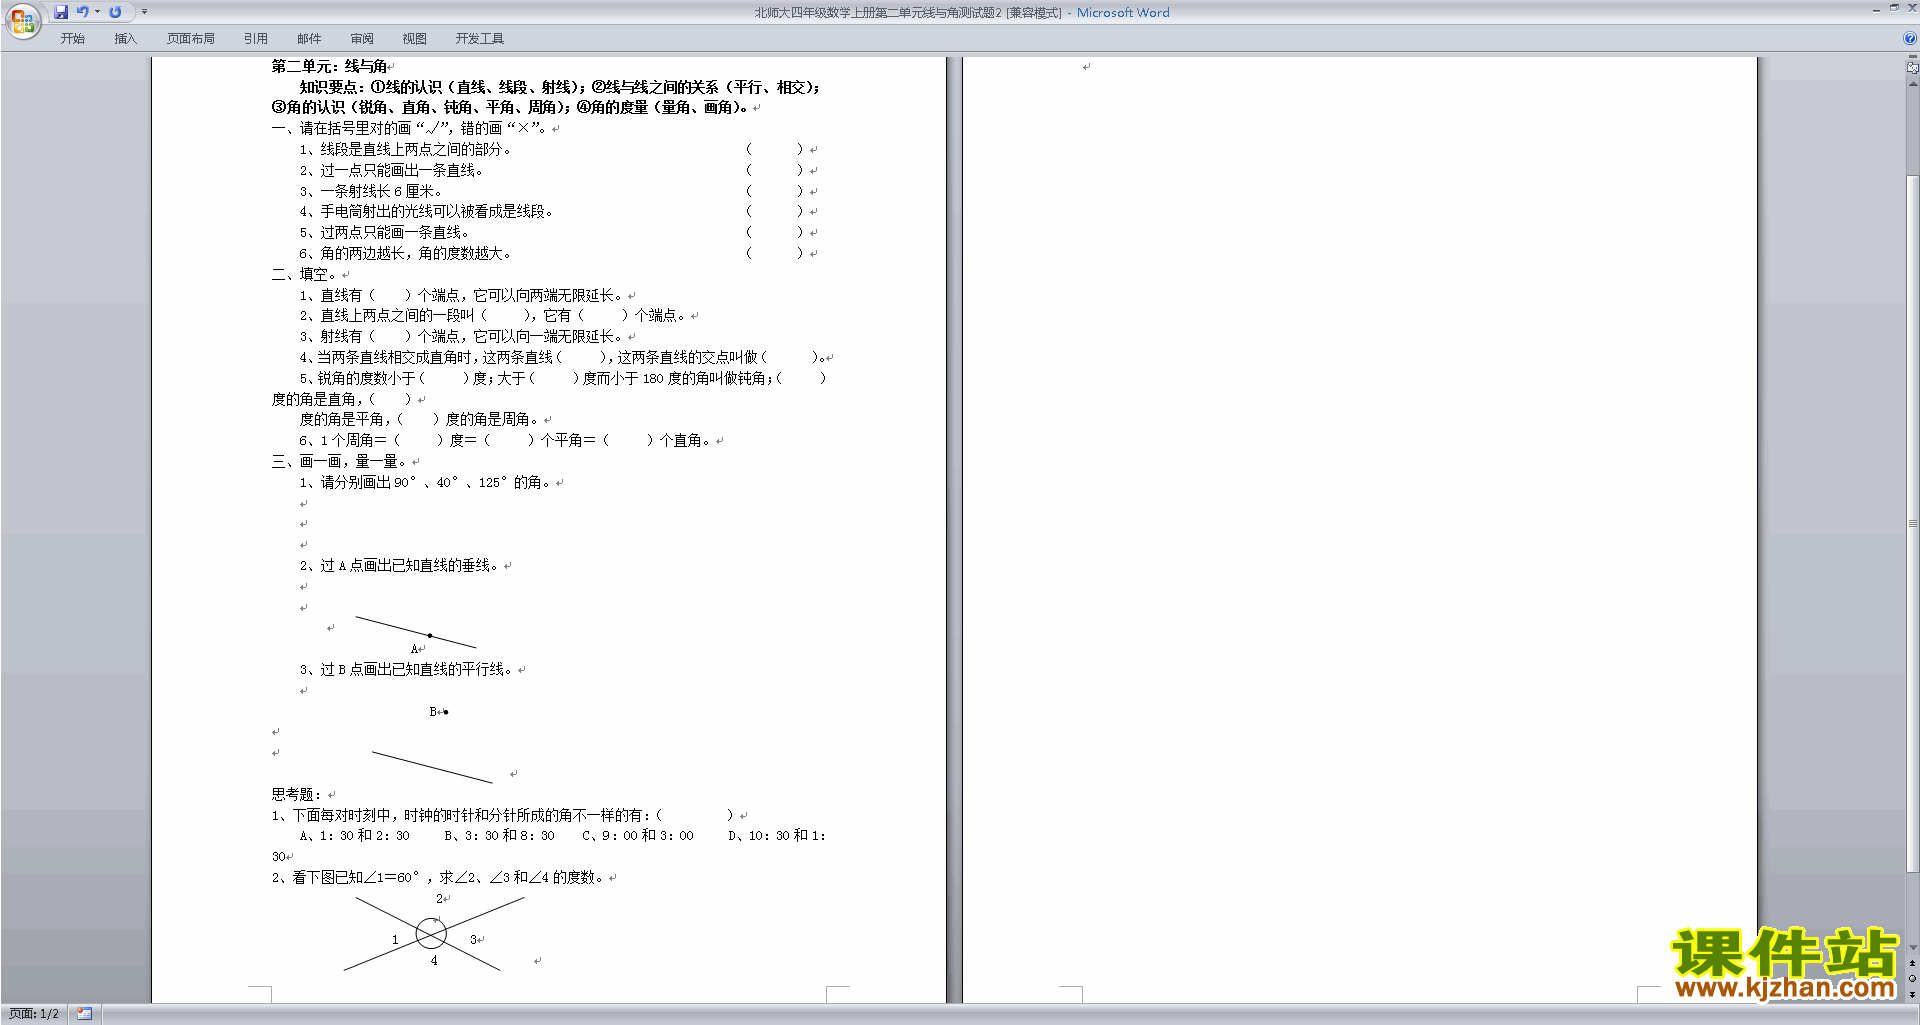This screenshot has height=1025, width=1920.
Task: Open the 开始 ribbon tab
Action: 73,38
